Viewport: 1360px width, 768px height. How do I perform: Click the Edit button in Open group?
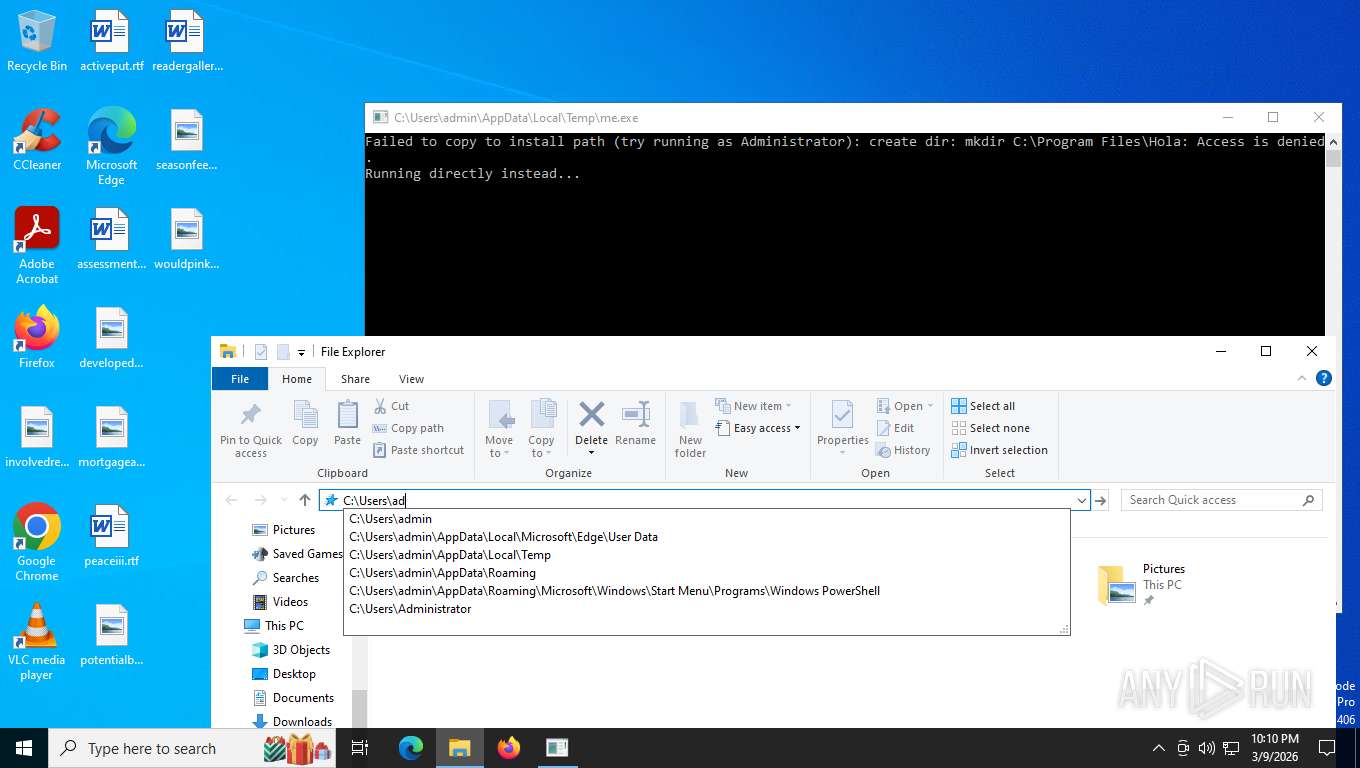894,428
